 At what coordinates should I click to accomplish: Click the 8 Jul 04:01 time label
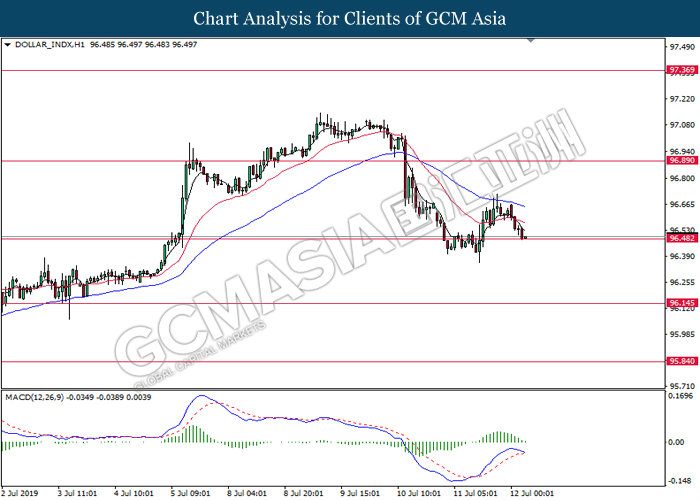click(x=247, y=493)
